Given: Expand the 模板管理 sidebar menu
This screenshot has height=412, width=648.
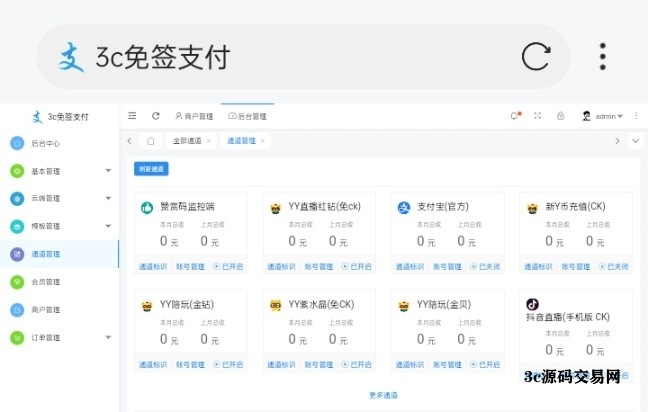Looking at the screenshot, I should [59, 226].
